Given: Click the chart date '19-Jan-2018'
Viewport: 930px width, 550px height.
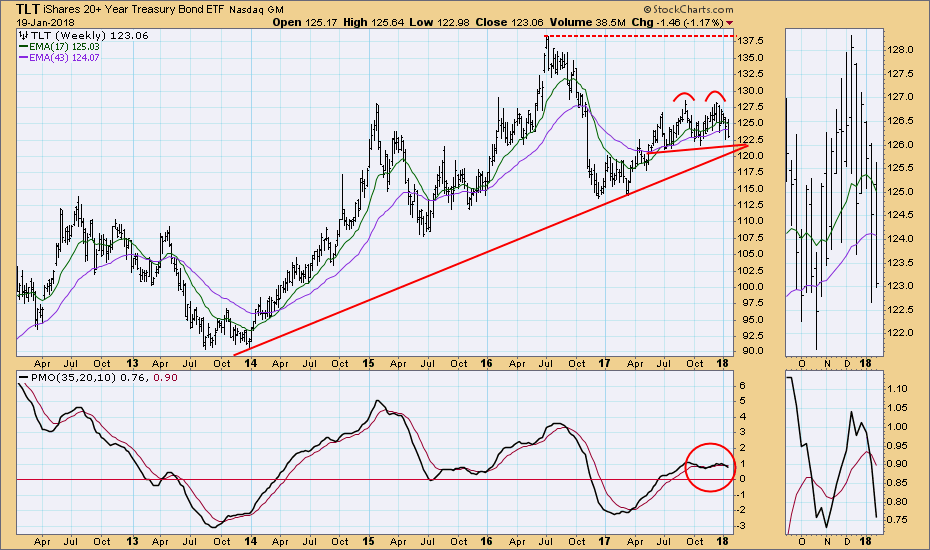Looking at the screenshot, I should [45, 23].
